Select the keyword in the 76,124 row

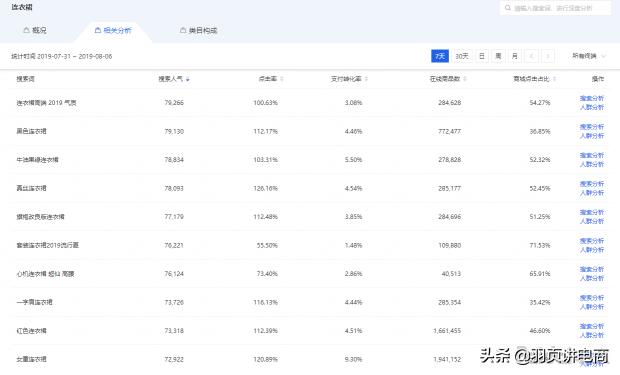click(45, 274)
